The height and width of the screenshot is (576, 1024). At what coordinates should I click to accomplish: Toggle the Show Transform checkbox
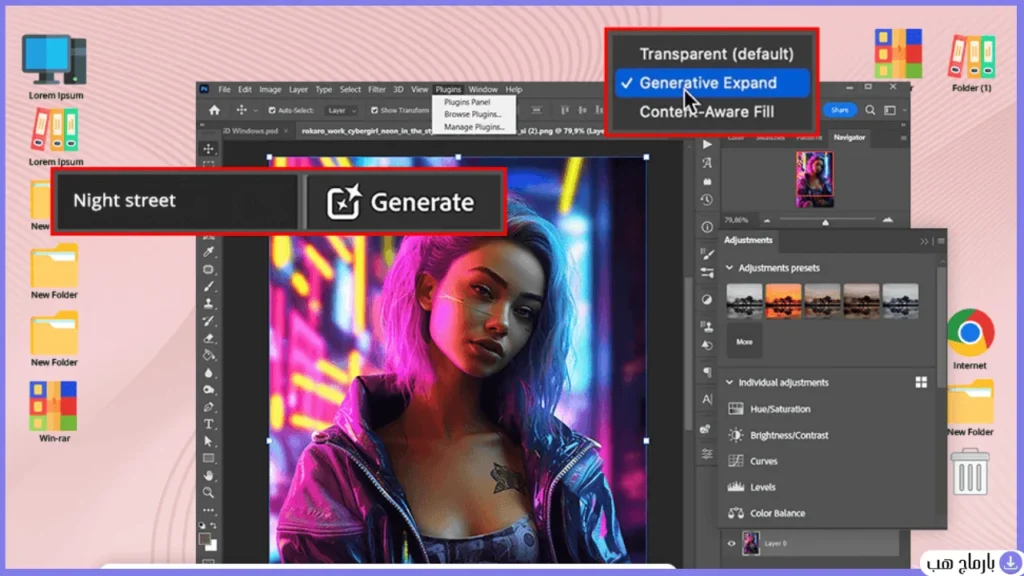tap(374, 110)
